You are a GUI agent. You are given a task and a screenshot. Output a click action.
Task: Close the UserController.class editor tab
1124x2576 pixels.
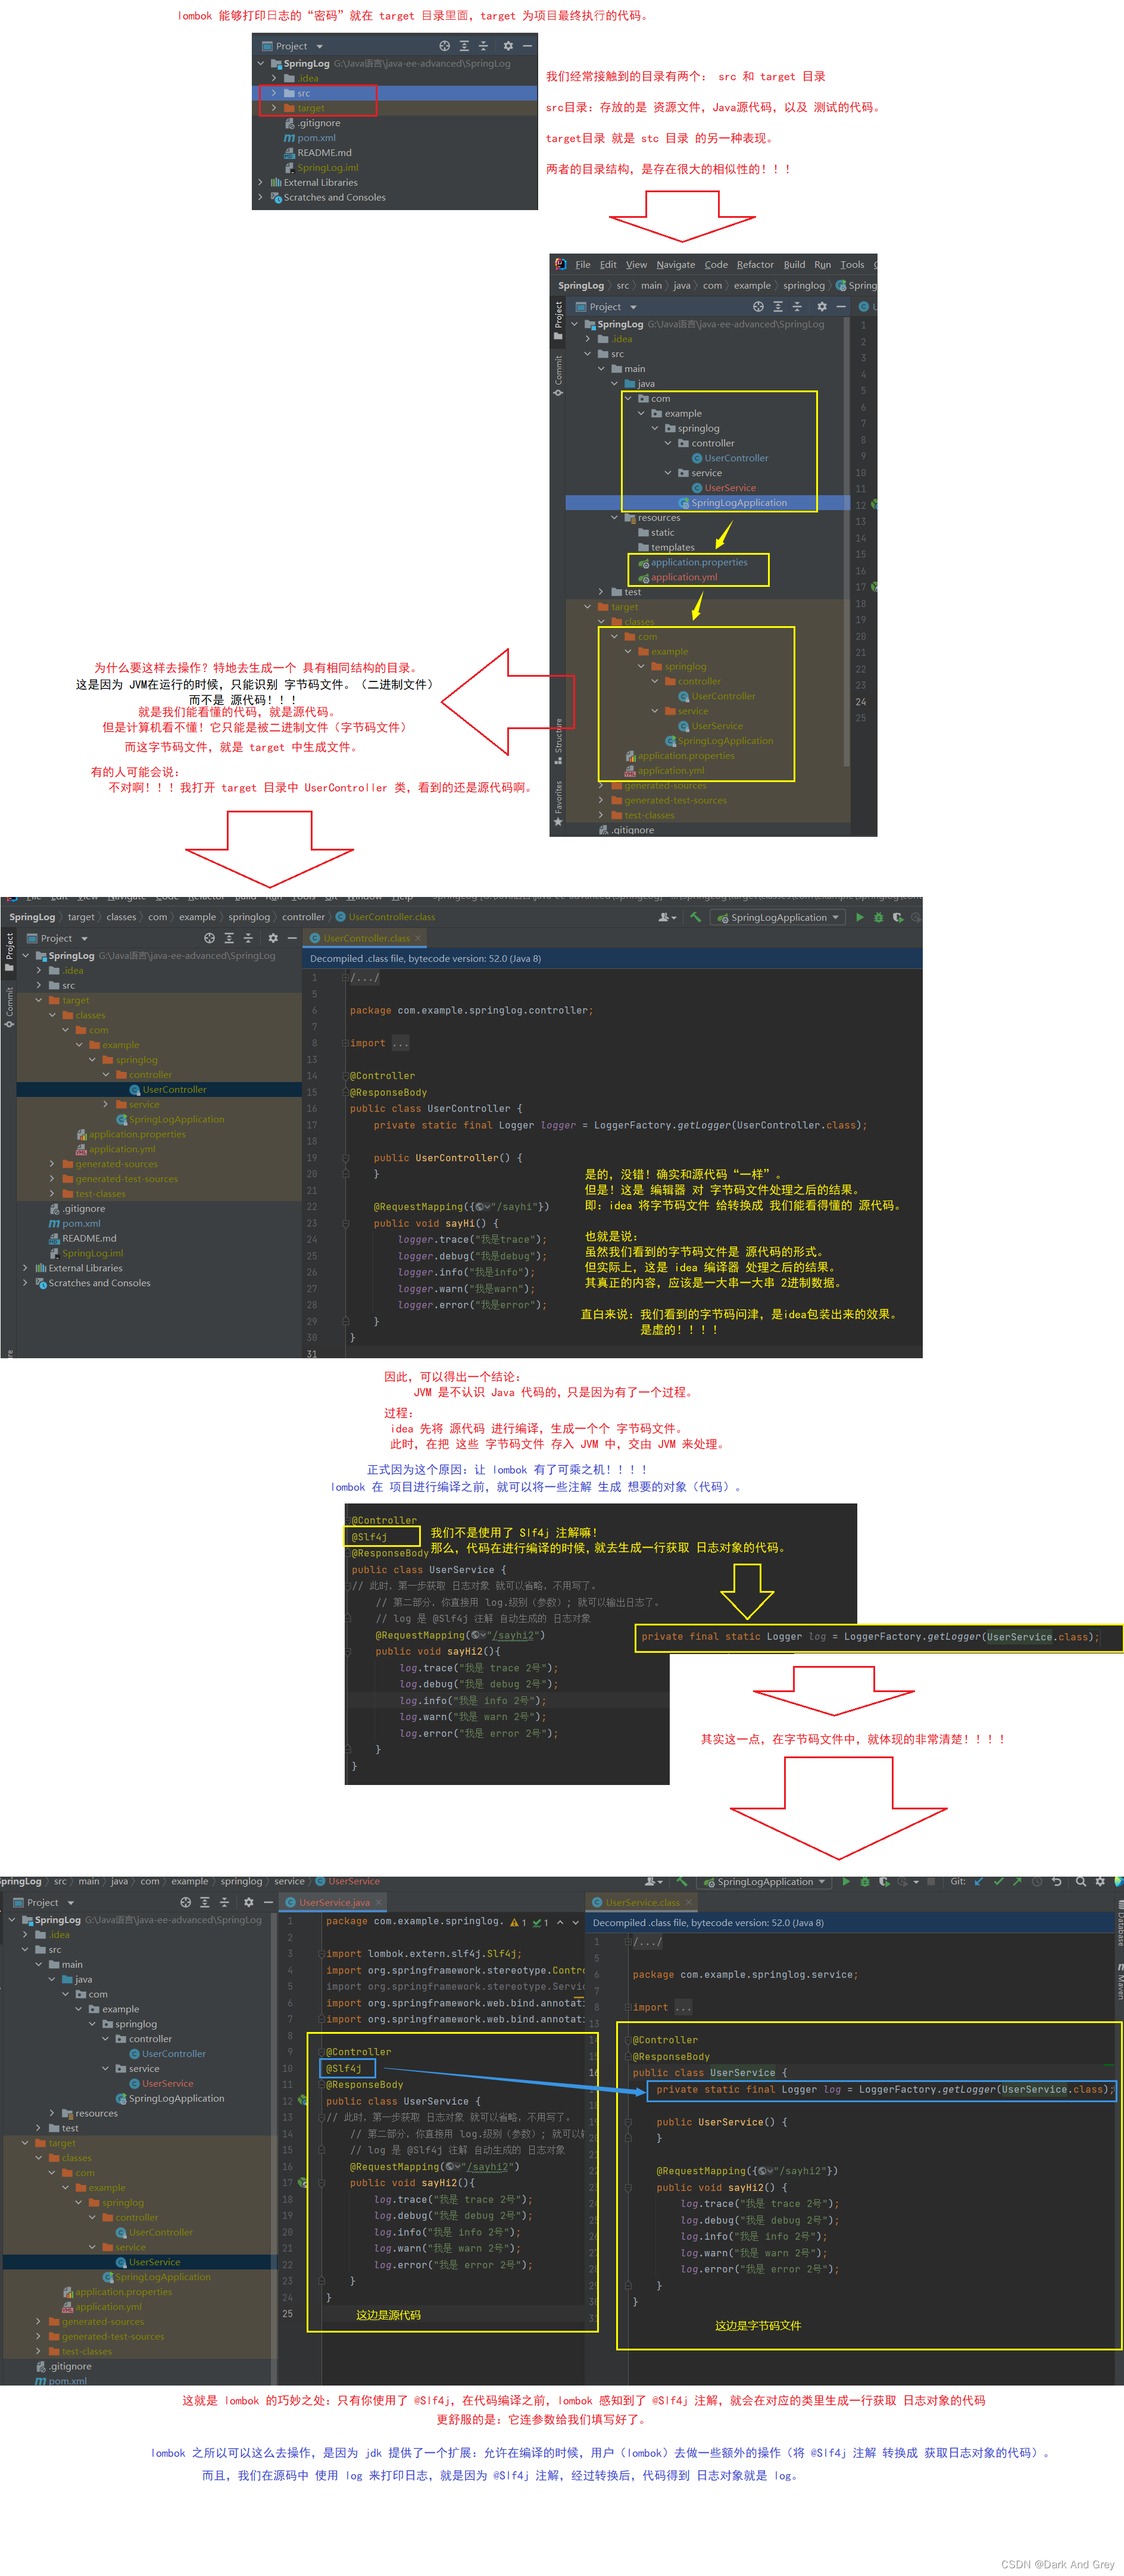[x=418, y=938]
